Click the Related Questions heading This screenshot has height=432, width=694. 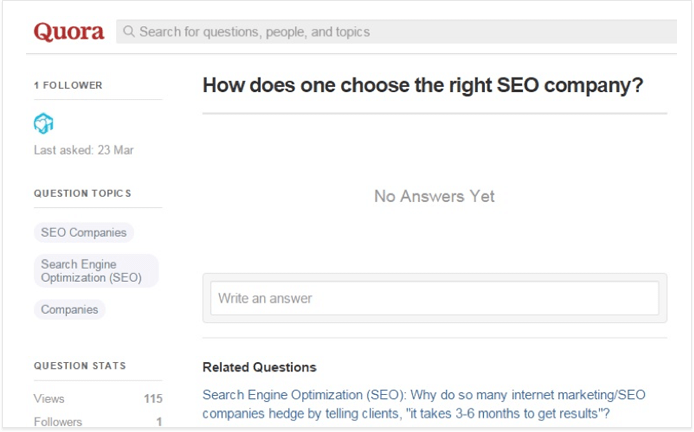259,367
